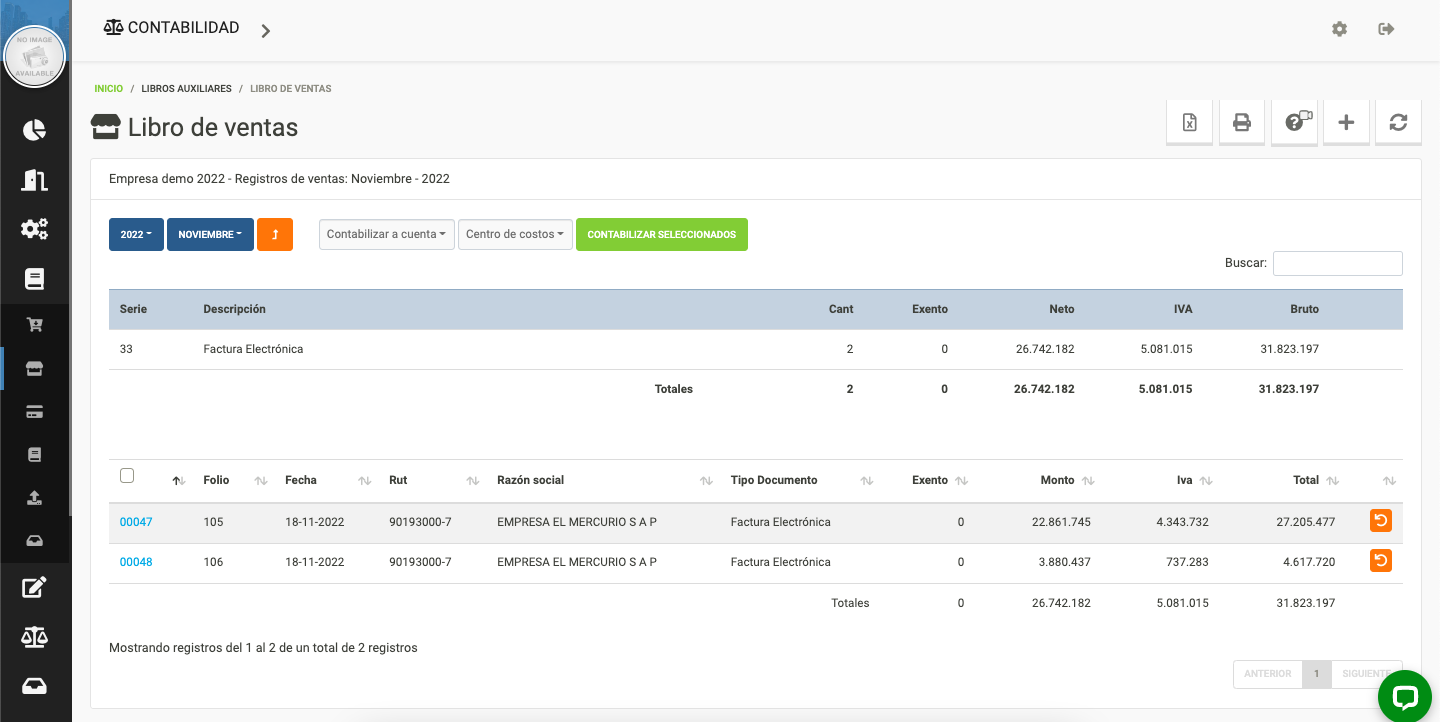Open record link 00048

point(136,562)
